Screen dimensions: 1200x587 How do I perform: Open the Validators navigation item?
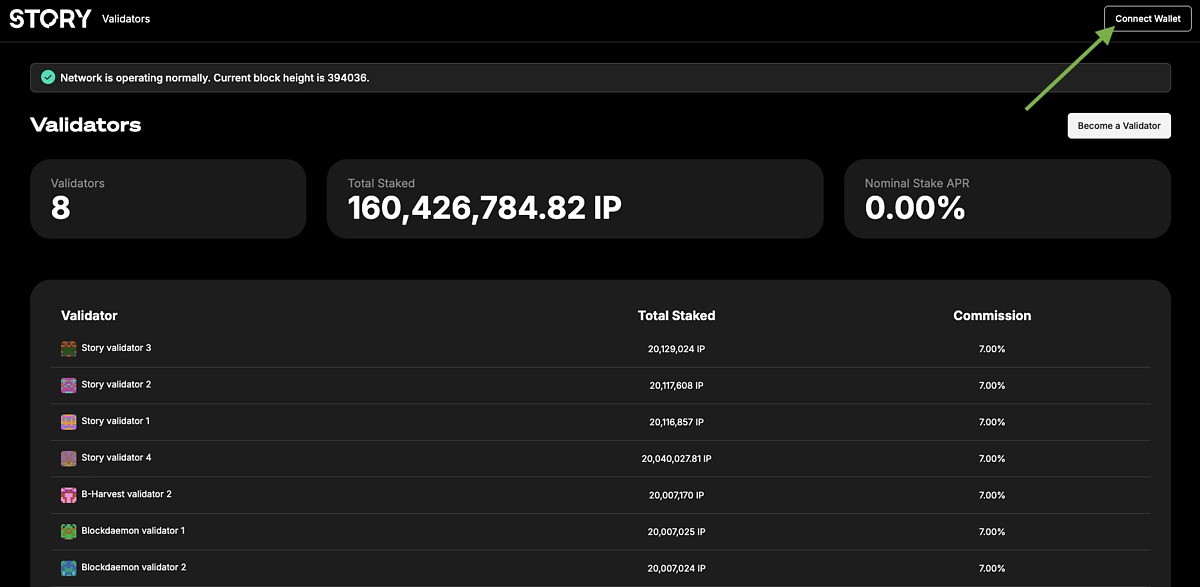(x=126, y=19)
